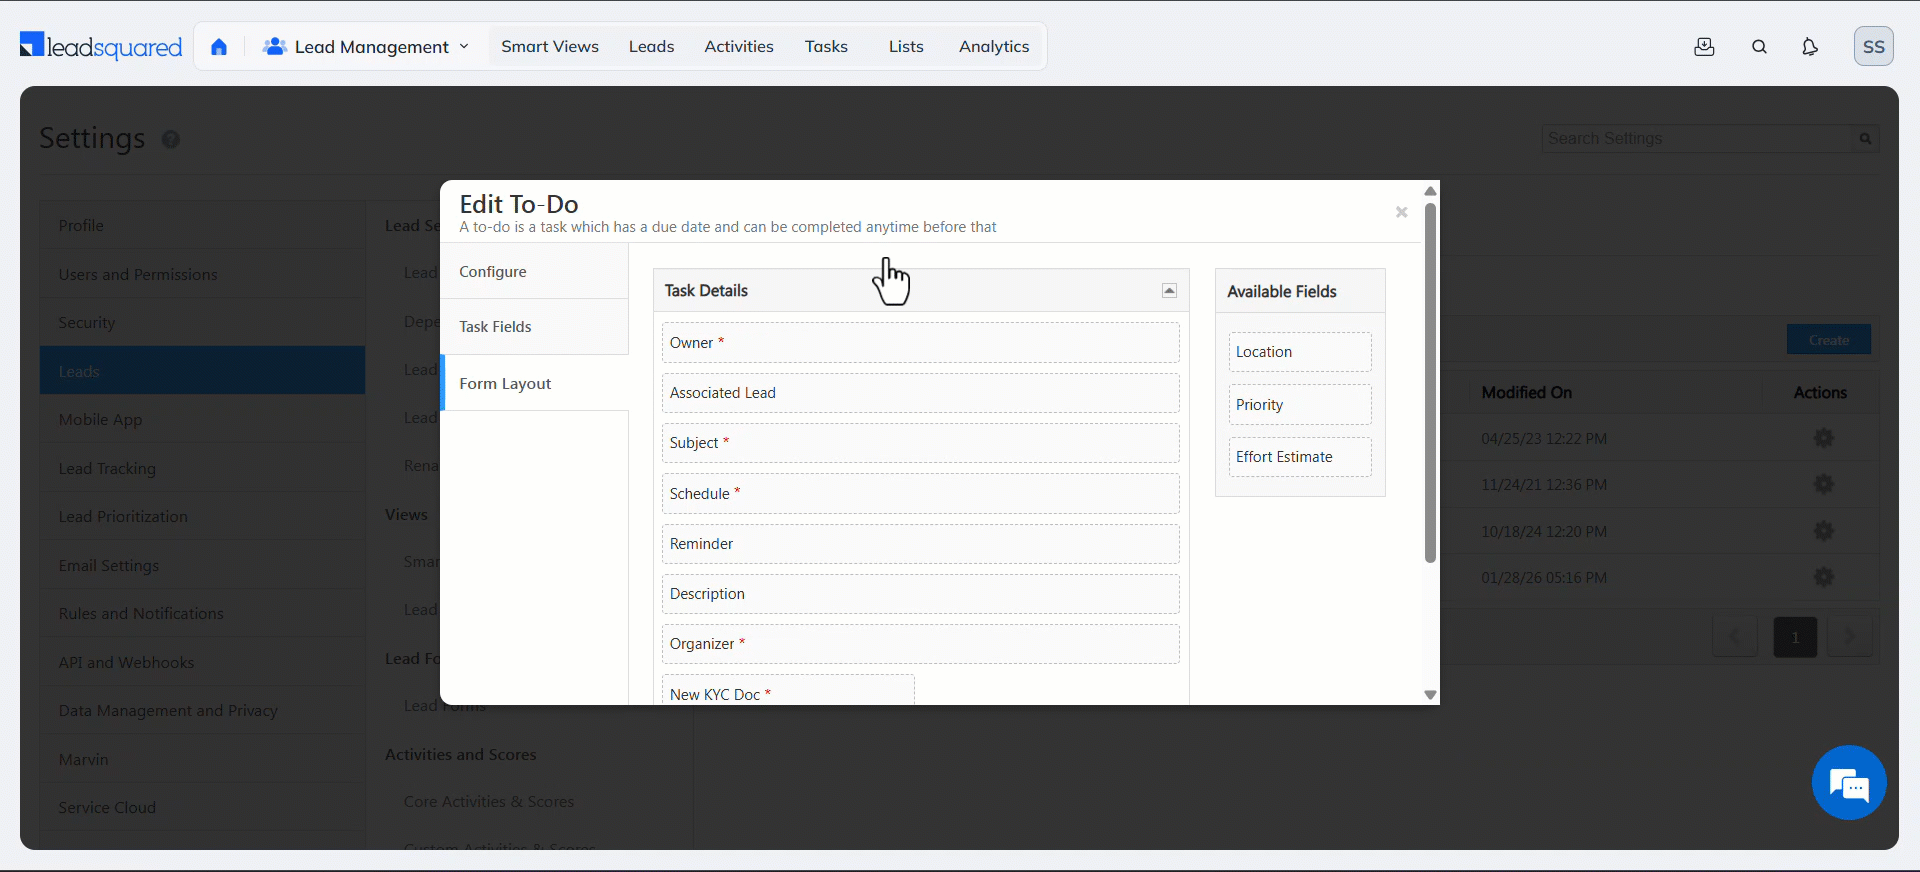1920x872 pixels.
Task: Open Data Management and Privacy settings
Action: pos(202,711)
